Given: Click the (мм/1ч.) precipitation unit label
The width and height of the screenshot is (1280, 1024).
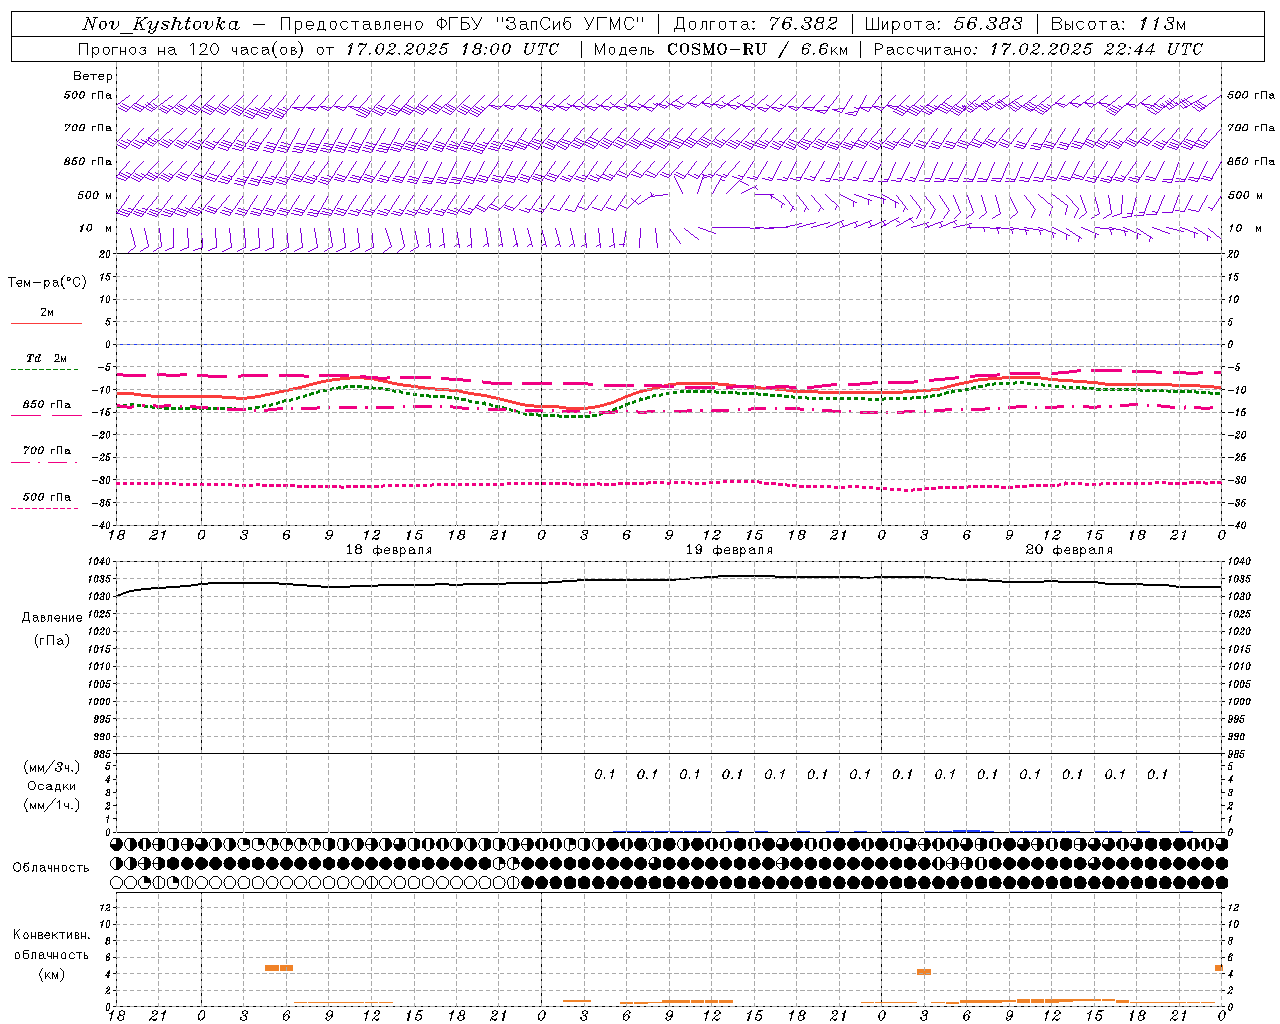Looking at the screenshot, I should coord(52,805).
